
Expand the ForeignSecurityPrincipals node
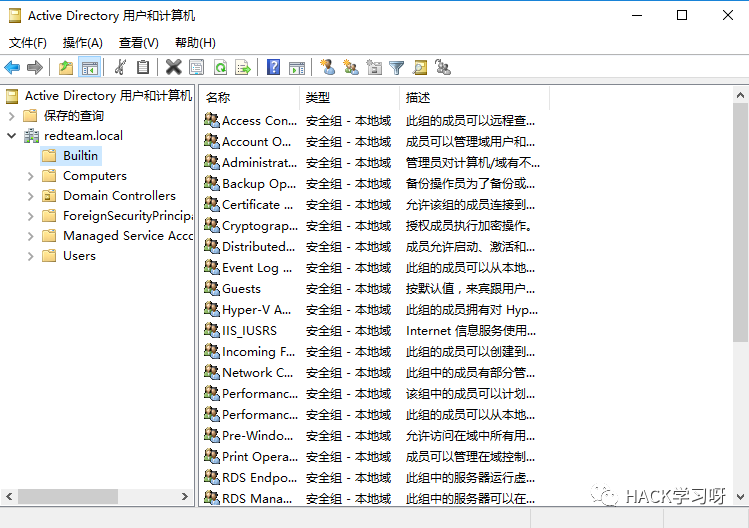[31, 216]
